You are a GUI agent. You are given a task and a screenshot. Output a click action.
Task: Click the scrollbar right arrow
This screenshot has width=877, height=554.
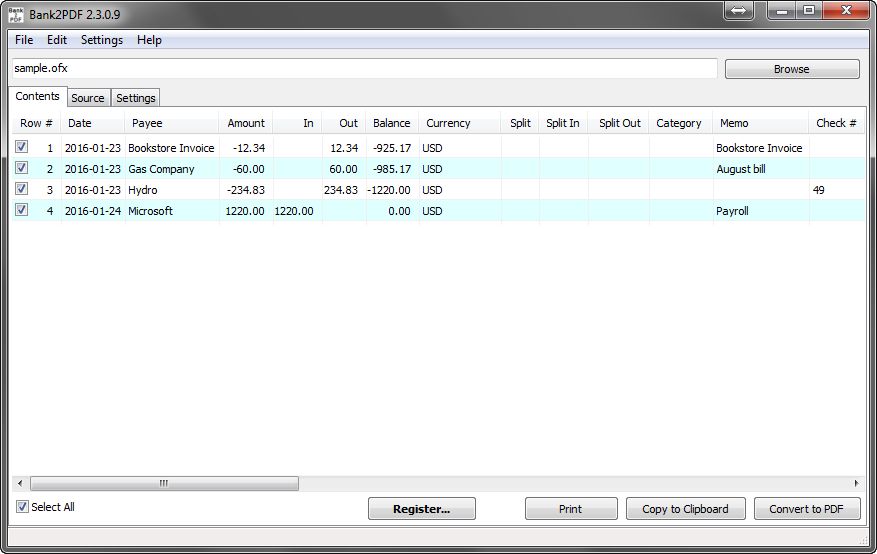click(856, 483)
